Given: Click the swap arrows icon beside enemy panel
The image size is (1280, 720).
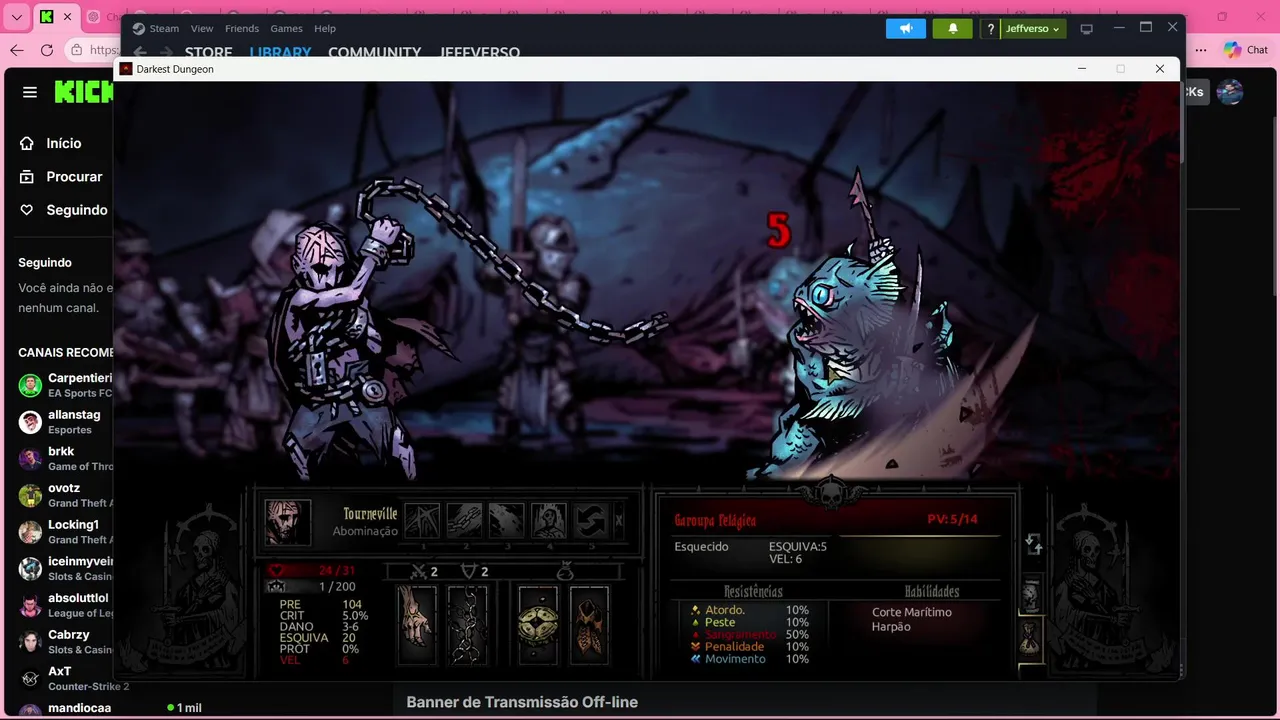Looking at the screenshot, I should pyautogui.click(x=1034, y=544).
